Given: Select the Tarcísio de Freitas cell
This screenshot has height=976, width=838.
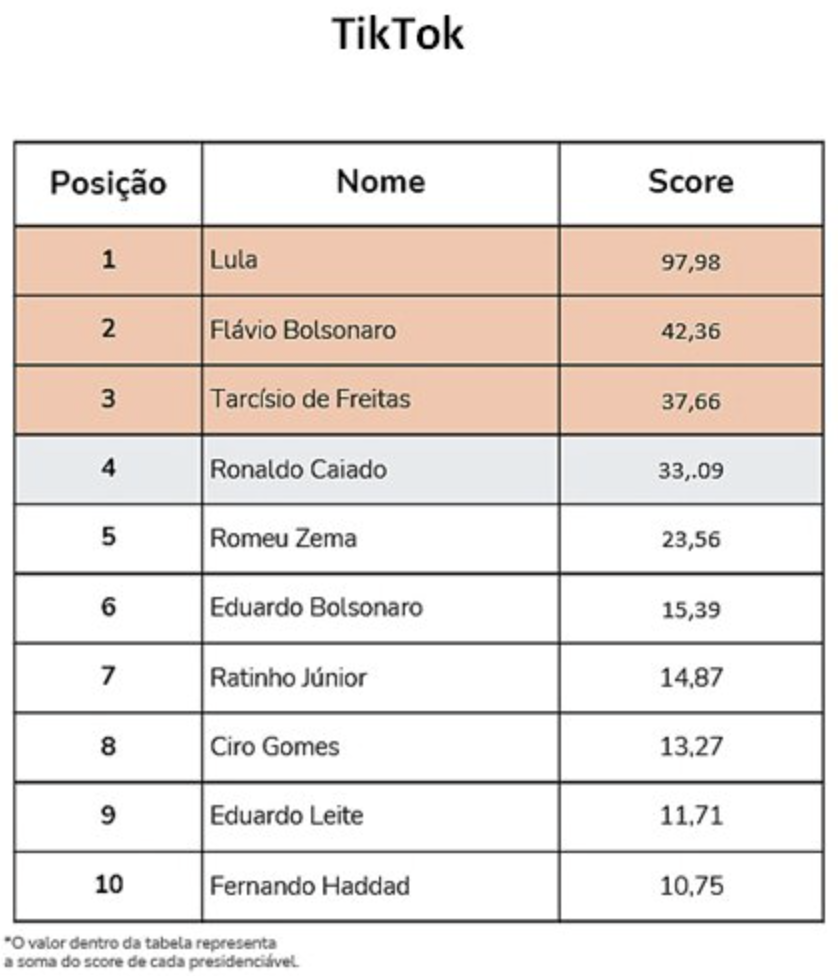Looking at the screenshot, I should point(310,399).
